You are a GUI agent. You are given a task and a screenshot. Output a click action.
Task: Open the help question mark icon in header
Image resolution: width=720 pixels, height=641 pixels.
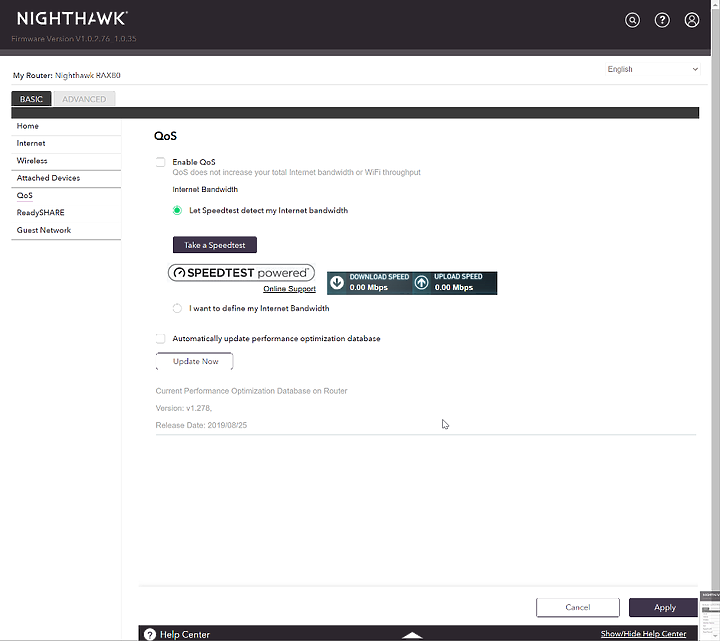pos(662,20)
